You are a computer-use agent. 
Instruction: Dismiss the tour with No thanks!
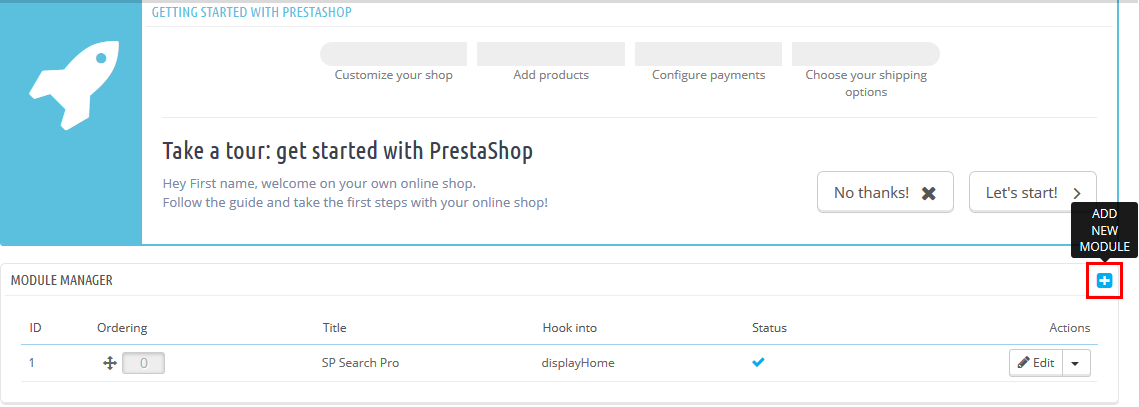tap(885, 193)
